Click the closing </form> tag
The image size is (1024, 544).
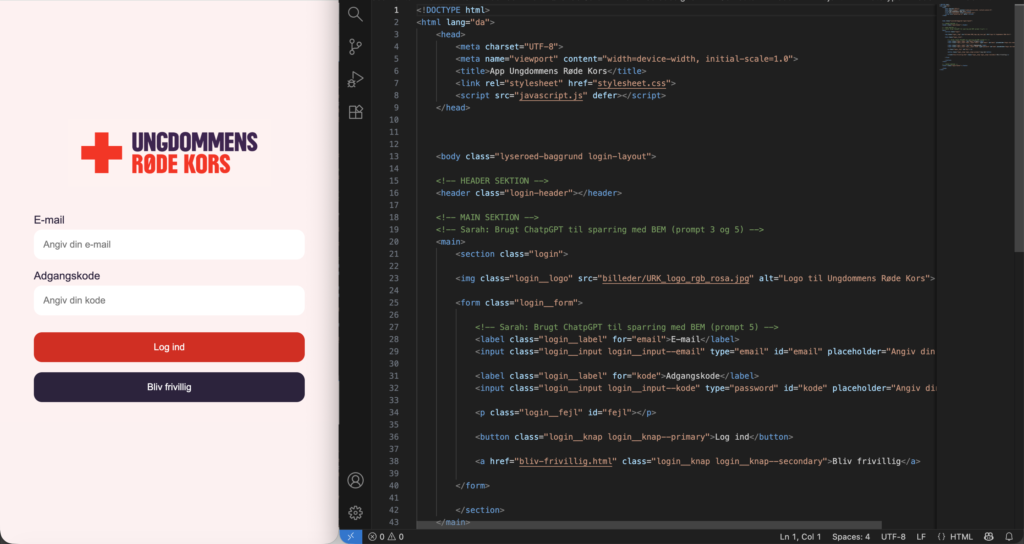tap(472, 485)
